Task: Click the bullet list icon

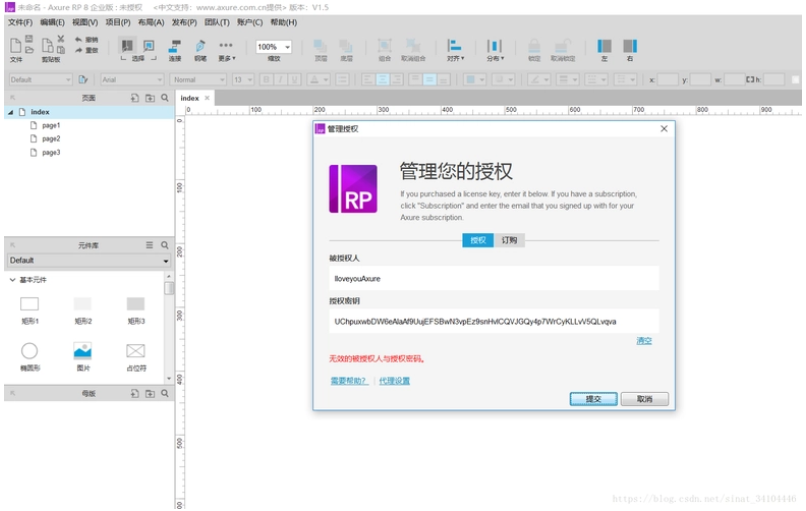Action: point(342,80)
